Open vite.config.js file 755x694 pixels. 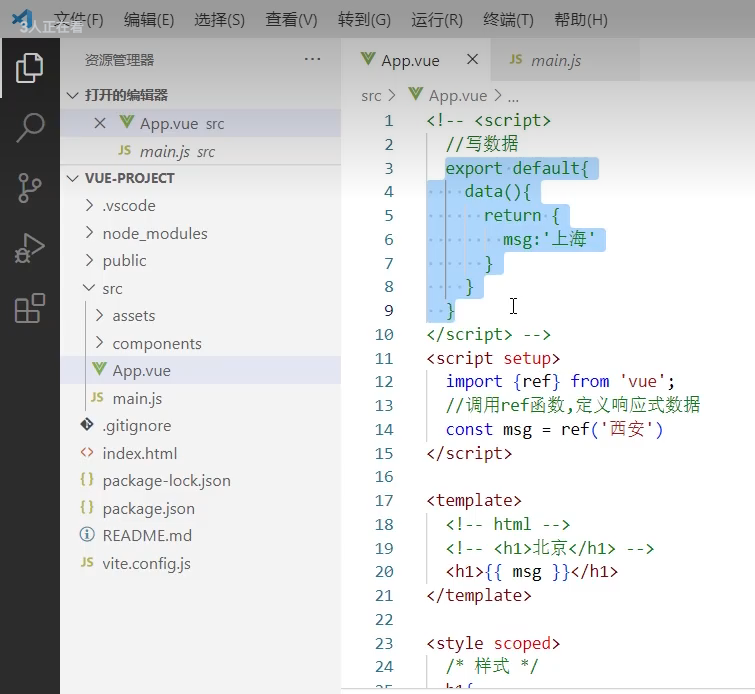coord(201,563)
